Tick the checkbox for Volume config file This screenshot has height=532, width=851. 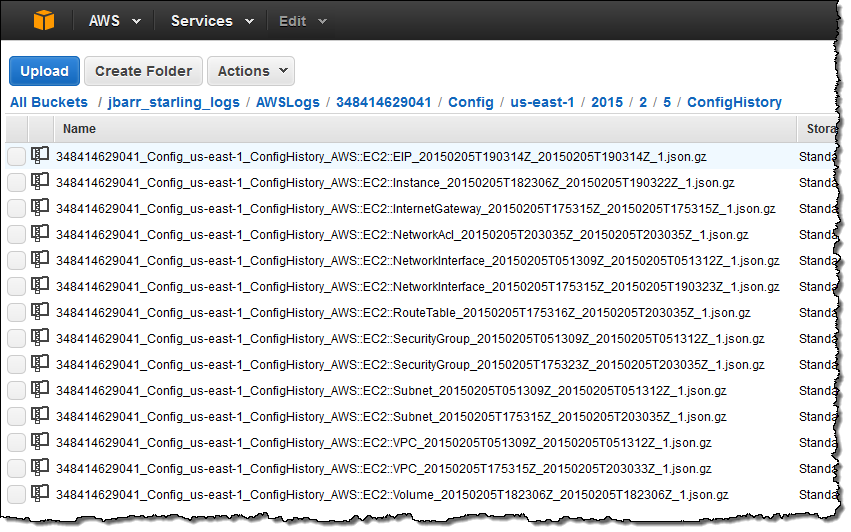click(x=16, y=494)
